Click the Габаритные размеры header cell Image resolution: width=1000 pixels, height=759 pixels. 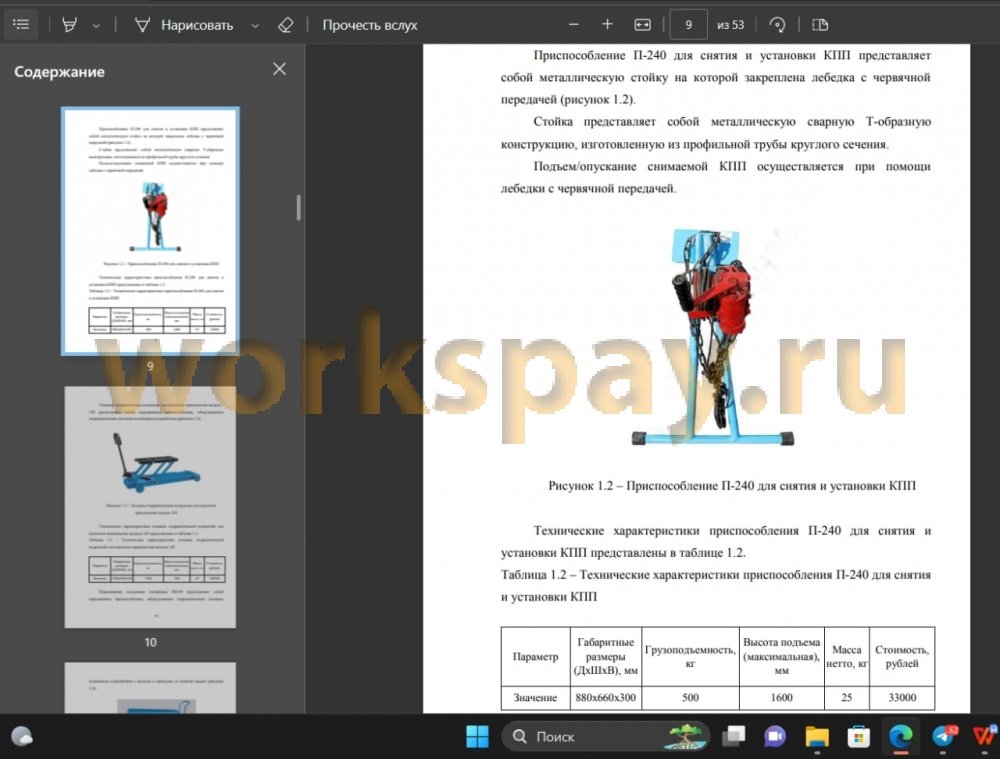[606, 656]
